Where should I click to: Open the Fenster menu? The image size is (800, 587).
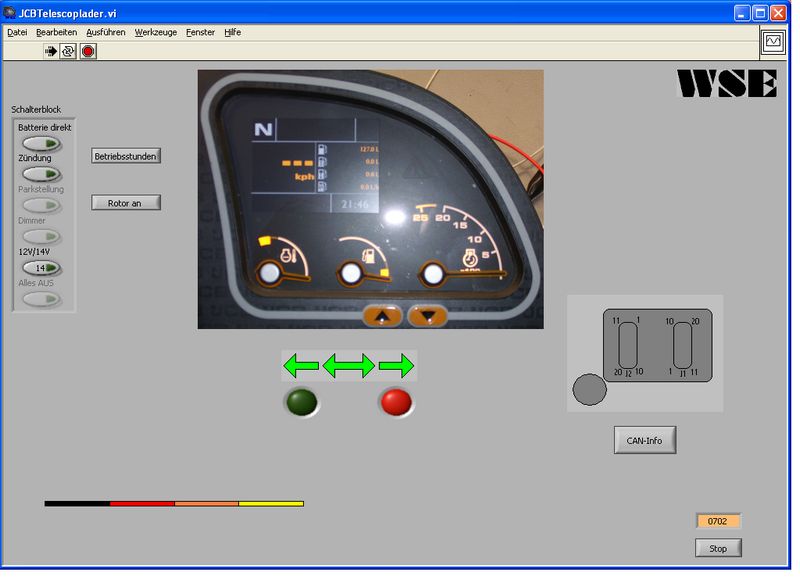pos(200,32)
